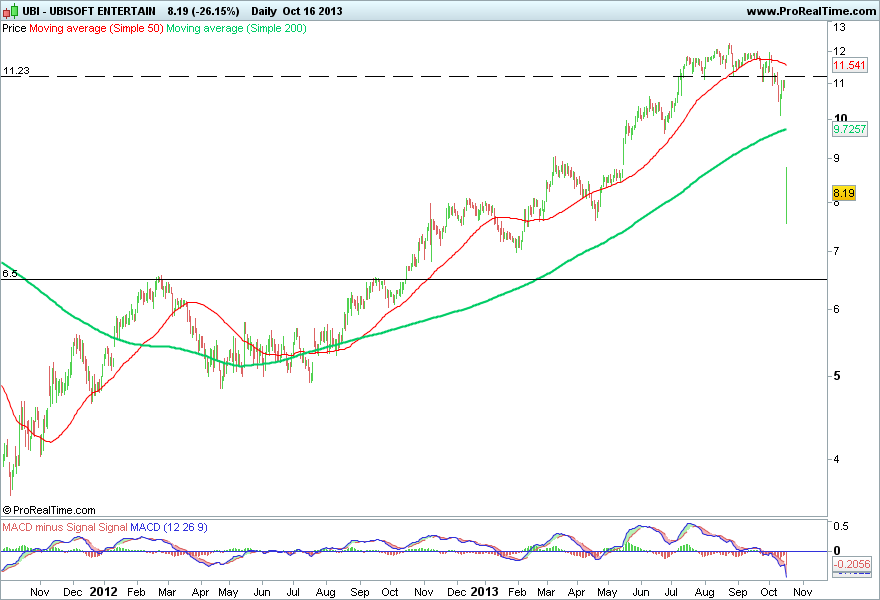Click the ©ProRealTime.com copyright text
This screenshot has height=600, width=880.
tap(49, 510)
